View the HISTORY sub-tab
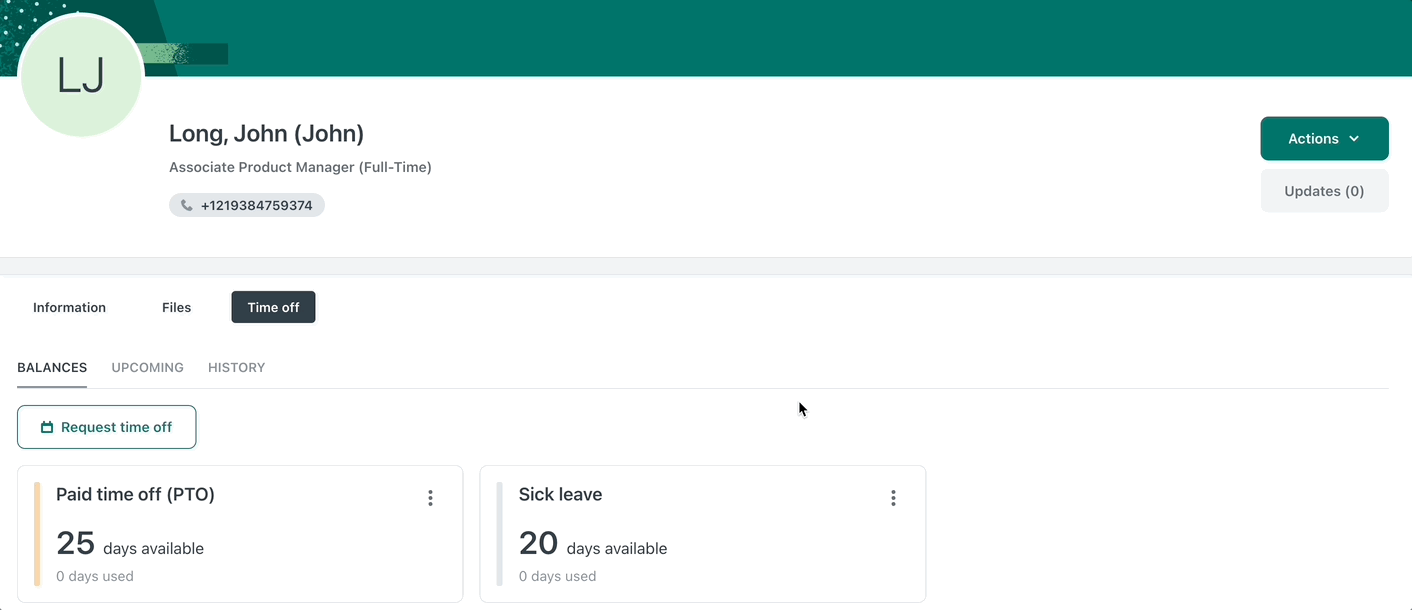The height and width of the screenshot is (610, 1412). pyautogui.click(x=236, y=368)
